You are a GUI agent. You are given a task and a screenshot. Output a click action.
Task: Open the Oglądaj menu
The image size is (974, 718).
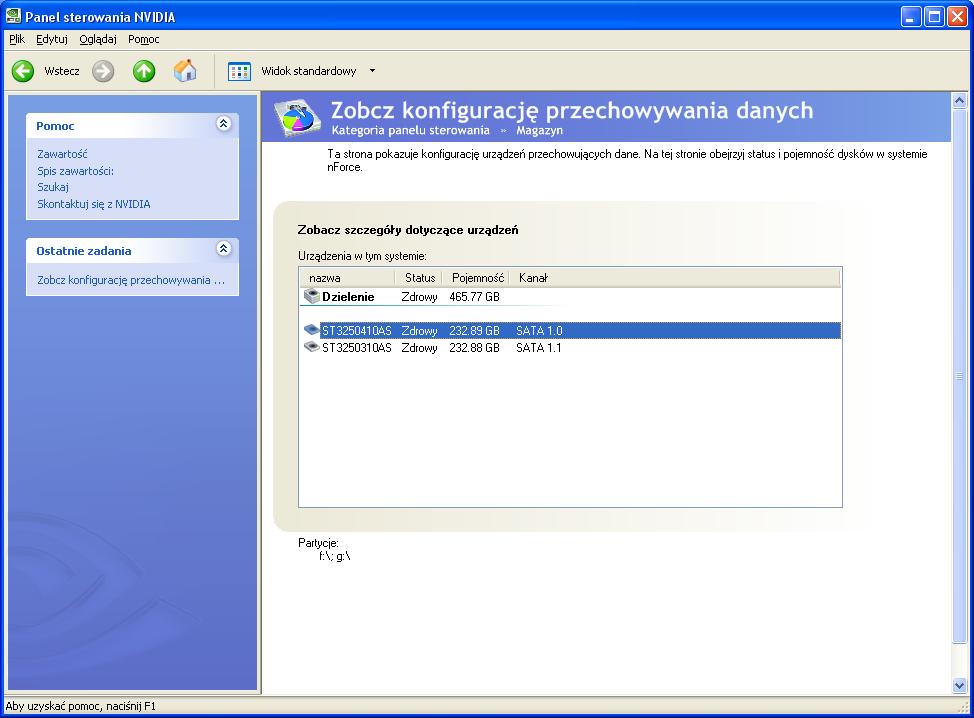coord(98,39)
